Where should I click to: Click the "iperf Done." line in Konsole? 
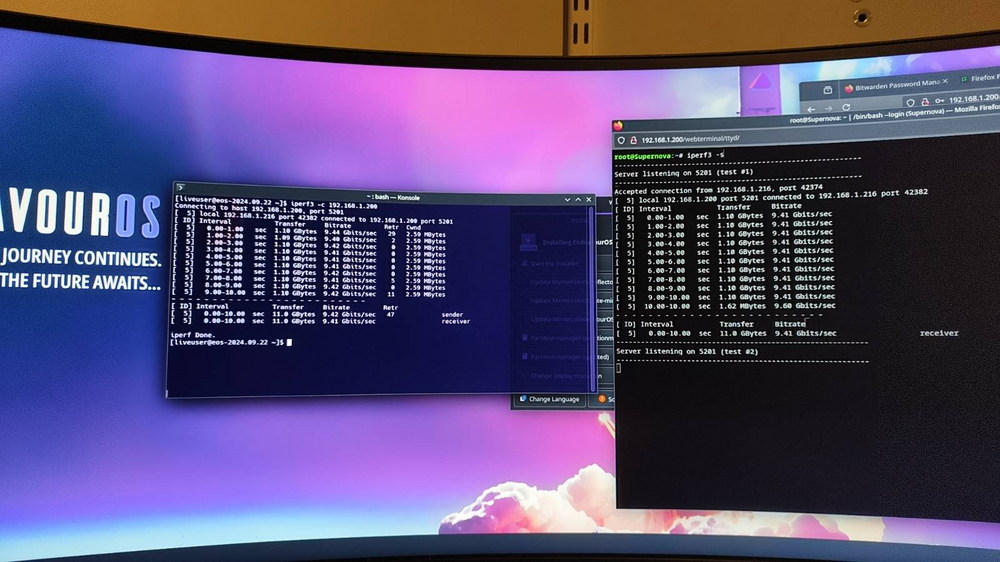(x=193, y=335)
